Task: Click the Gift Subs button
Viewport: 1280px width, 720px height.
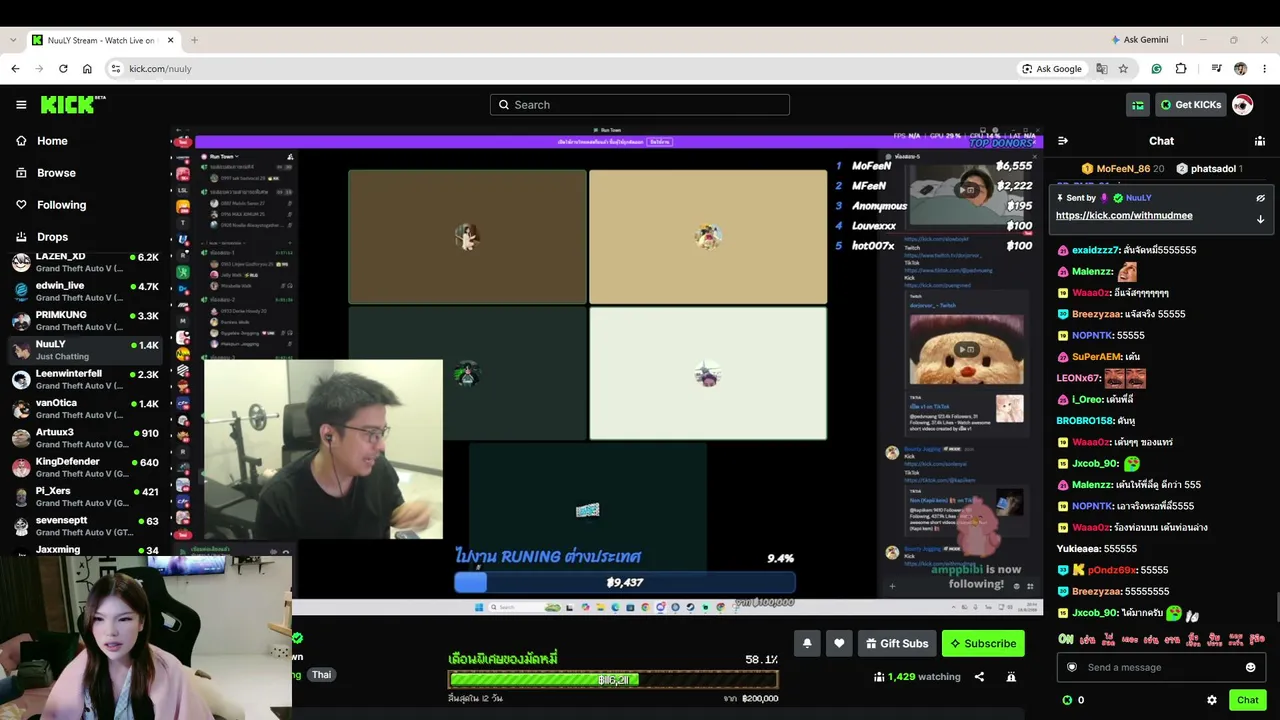Action: (897, 643)
